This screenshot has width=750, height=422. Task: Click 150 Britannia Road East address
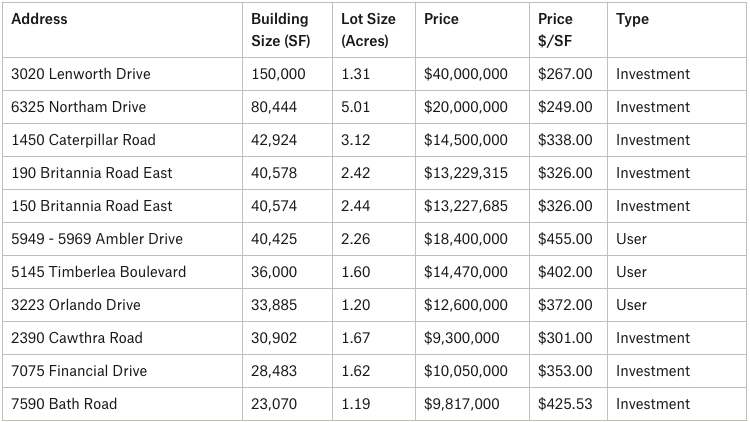point(92,206)
